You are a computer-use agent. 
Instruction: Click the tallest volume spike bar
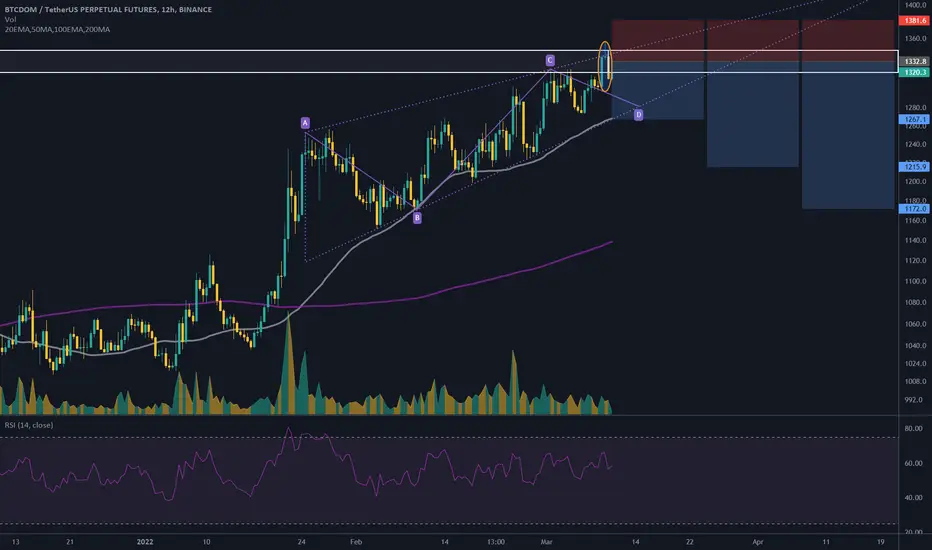(x=289, y=364)
